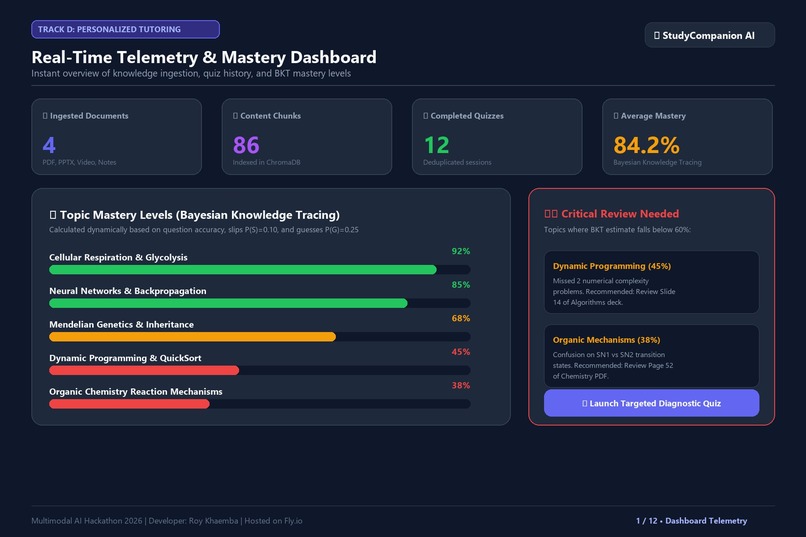Click the Ingested Documents count 4
This screenshot has width=806, height=537.
[x=49, y=145]
